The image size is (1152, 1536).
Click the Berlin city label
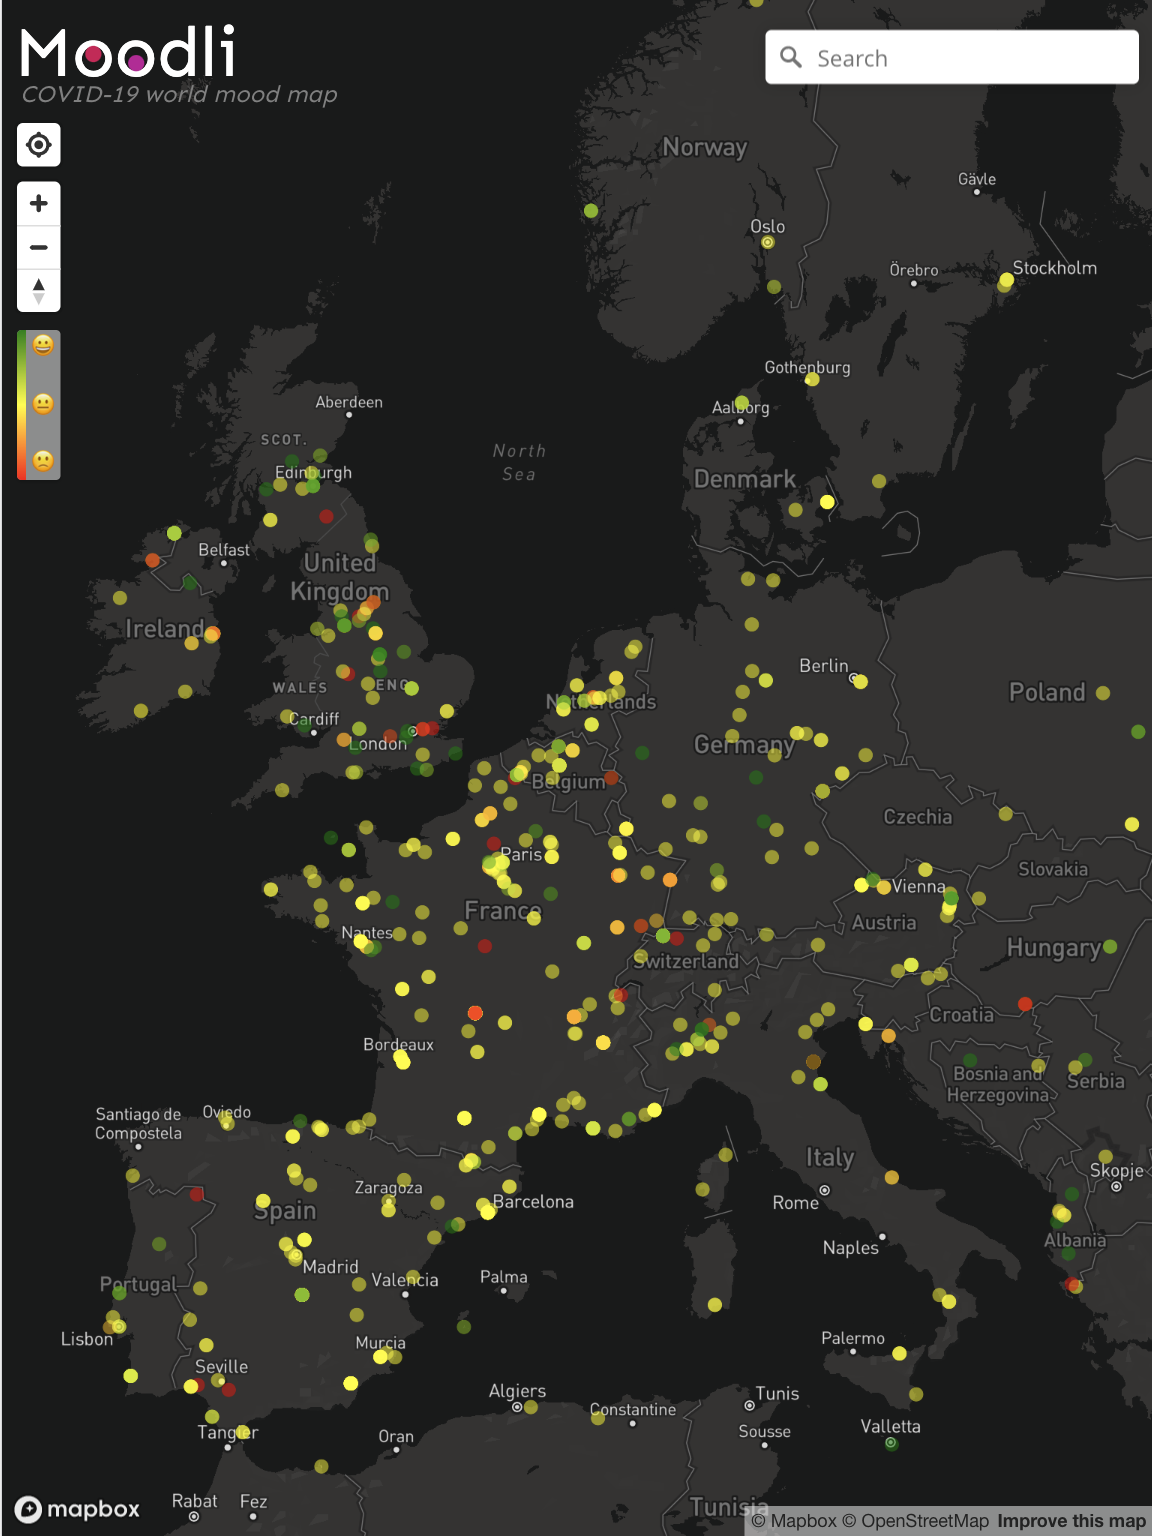click(824, 666)
